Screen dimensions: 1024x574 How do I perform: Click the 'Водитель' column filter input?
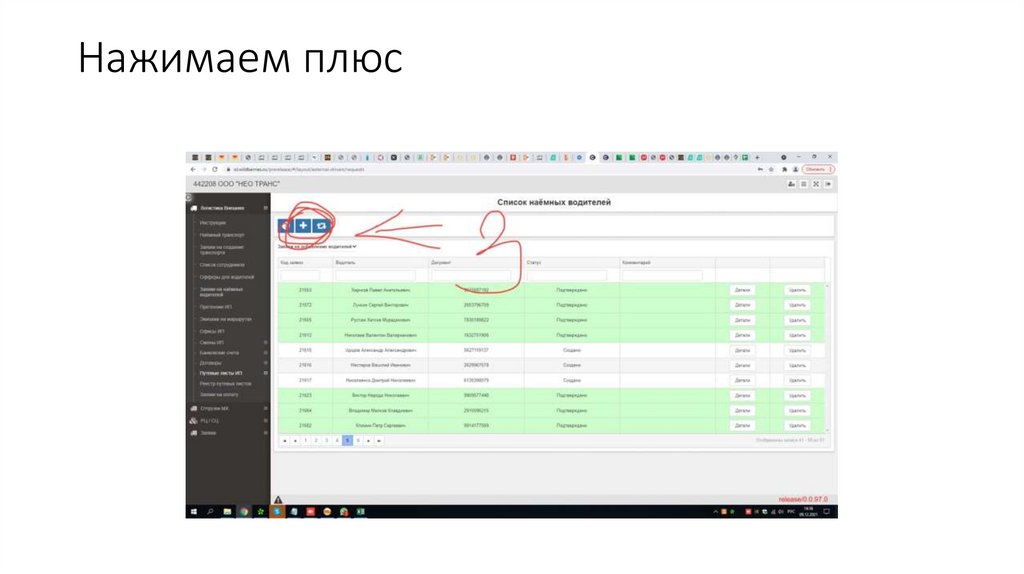tap(376, 276)
